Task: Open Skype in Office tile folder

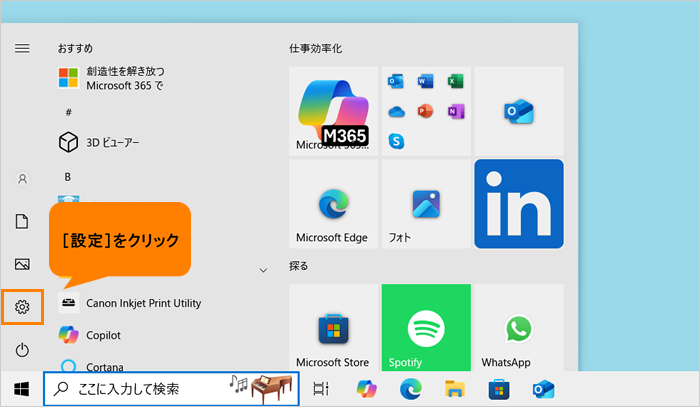Action: (396, 141)
